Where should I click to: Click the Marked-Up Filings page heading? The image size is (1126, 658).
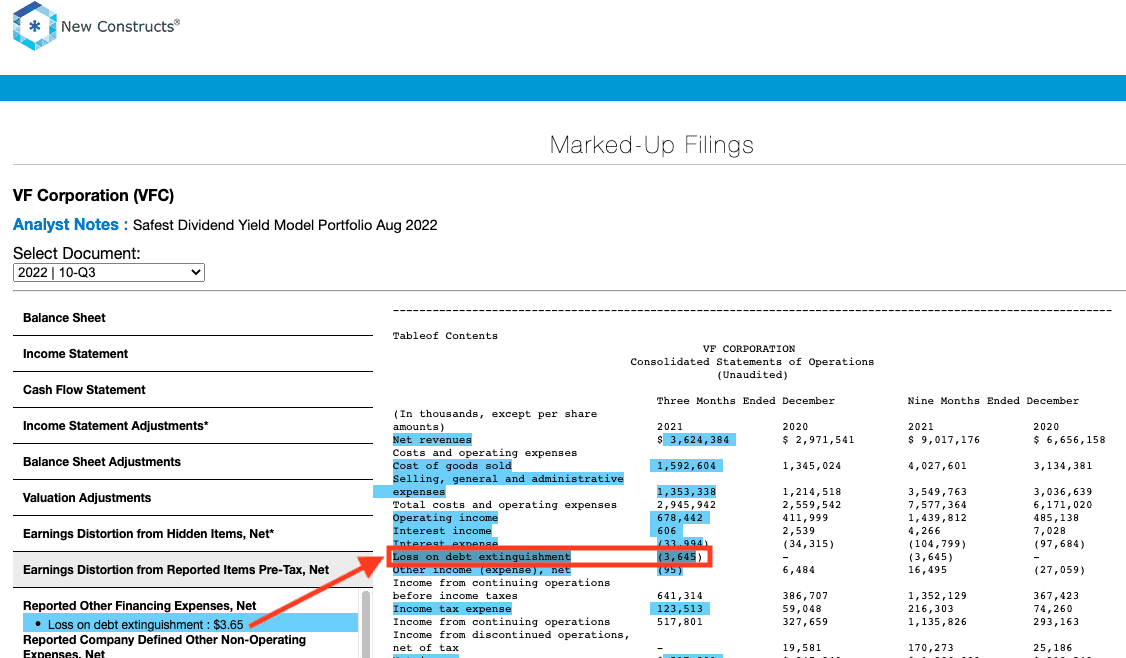click(x=651, y=145)
